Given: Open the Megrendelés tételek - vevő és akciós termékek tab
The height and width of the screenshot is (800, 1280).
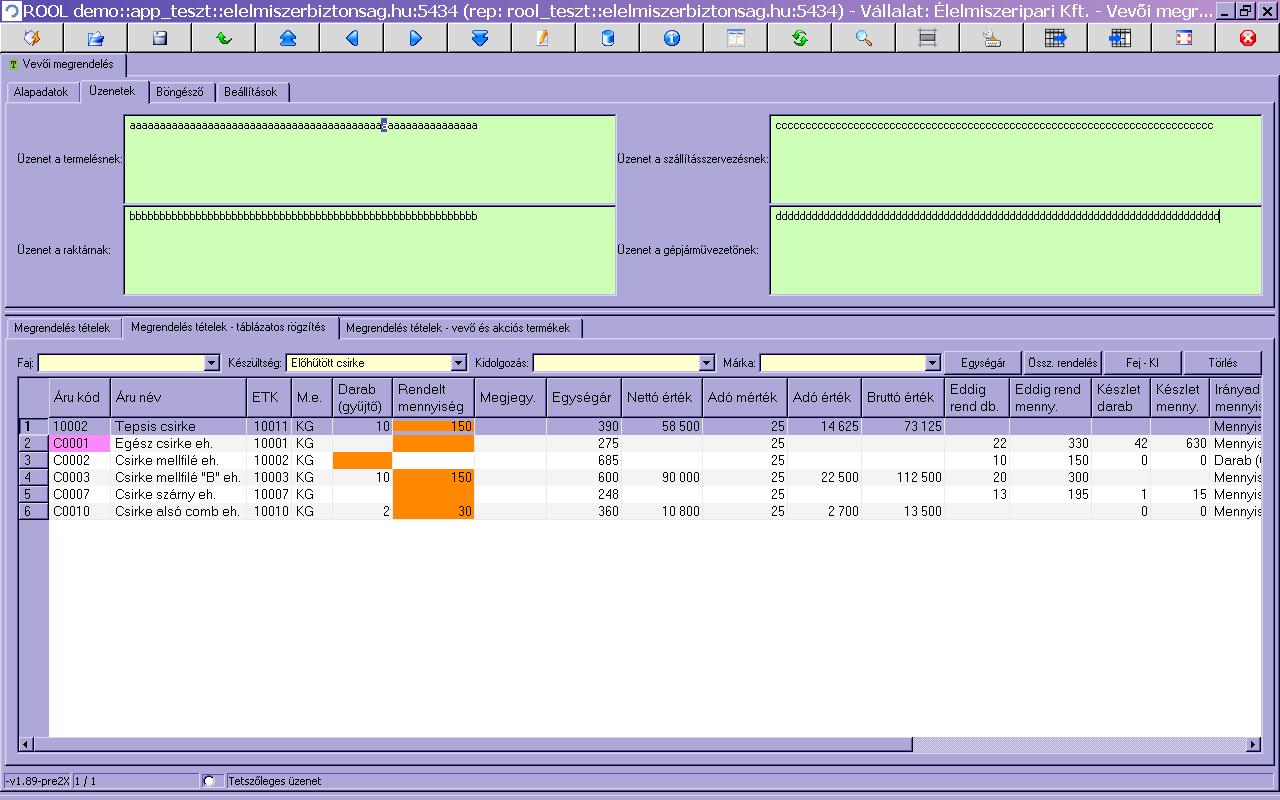Looking at the screenshot, I should (x=458, y=328).
